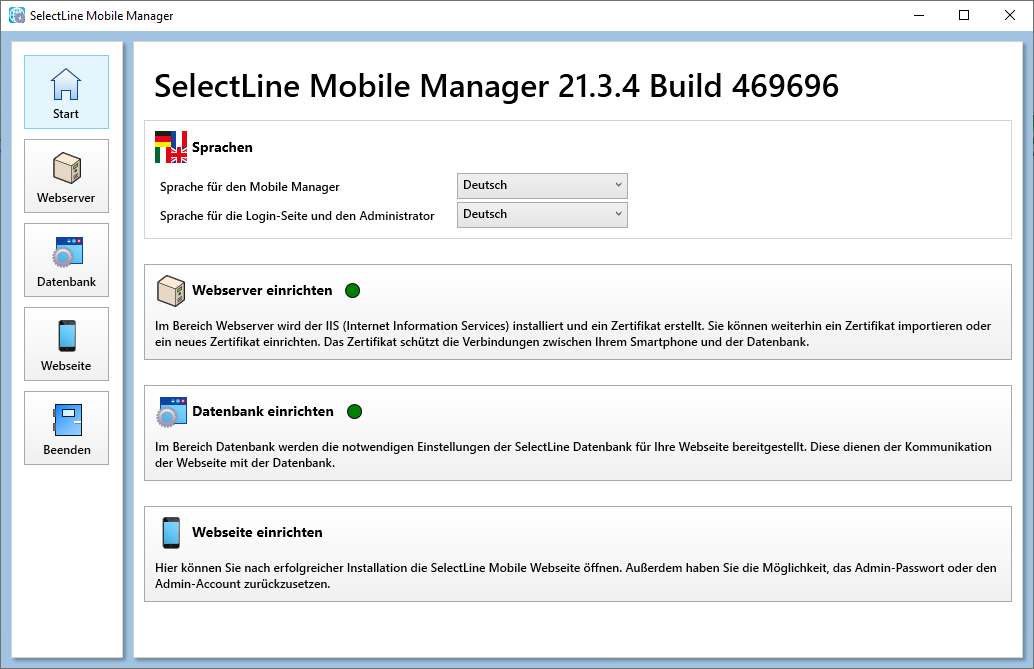1034x669 pixels.
Task: Click green status indicator next to Webserver einrichten
Action: point(353,290)
